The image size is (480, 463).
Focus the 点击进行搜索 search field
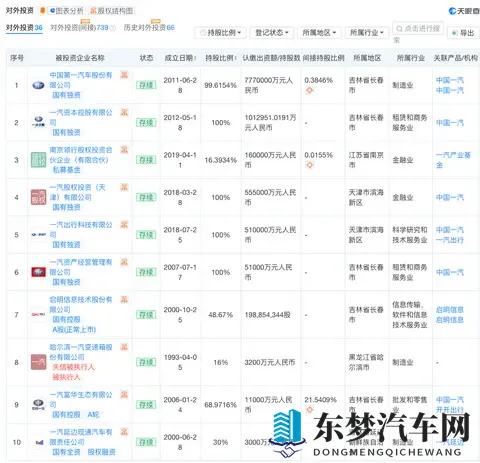pos(418,29)
